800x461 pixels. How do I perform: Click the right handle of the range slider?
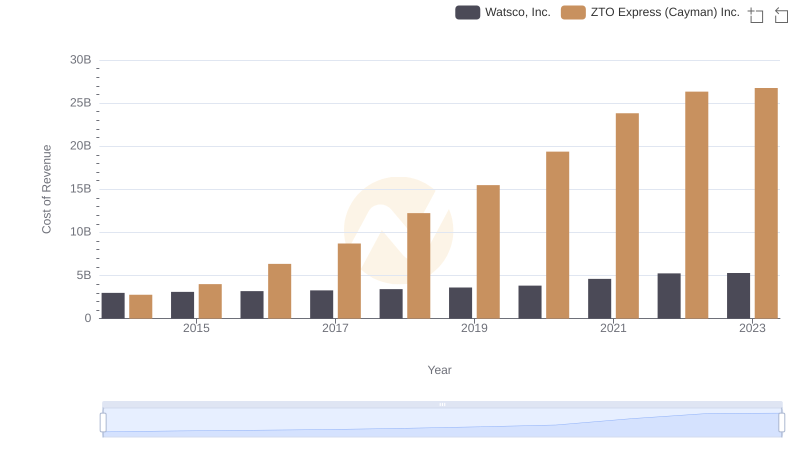[x=781, y=423]
